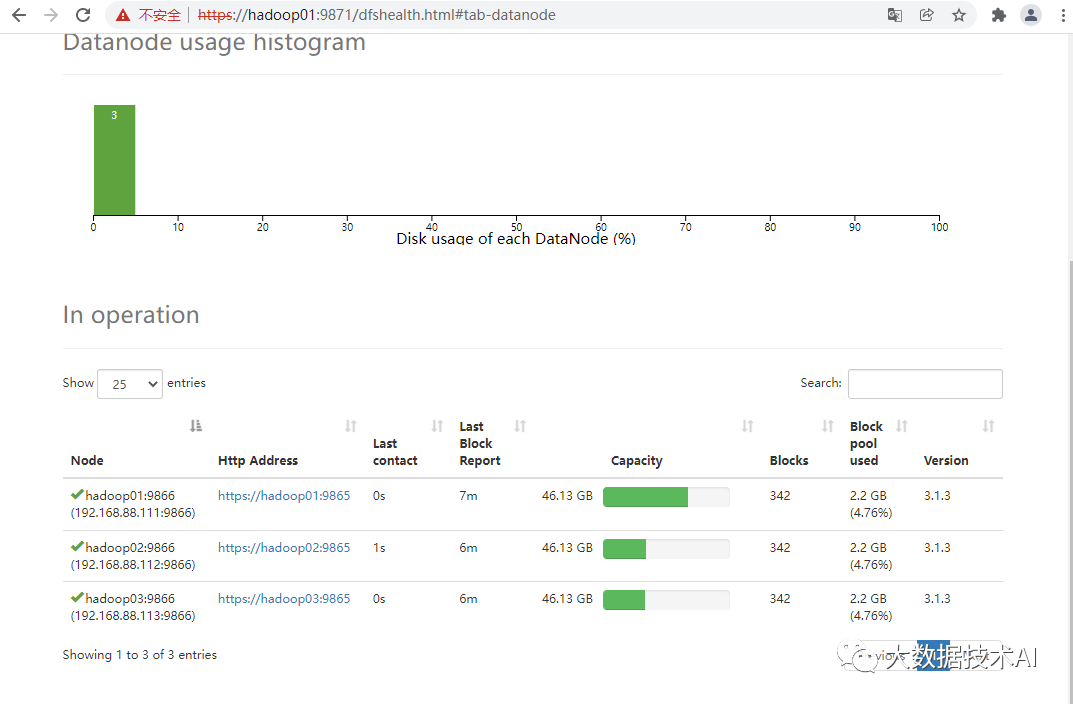Sort table by Node column
This screenshot has width=1073, height=704.
pyautogui.click(x=196, y=426)
